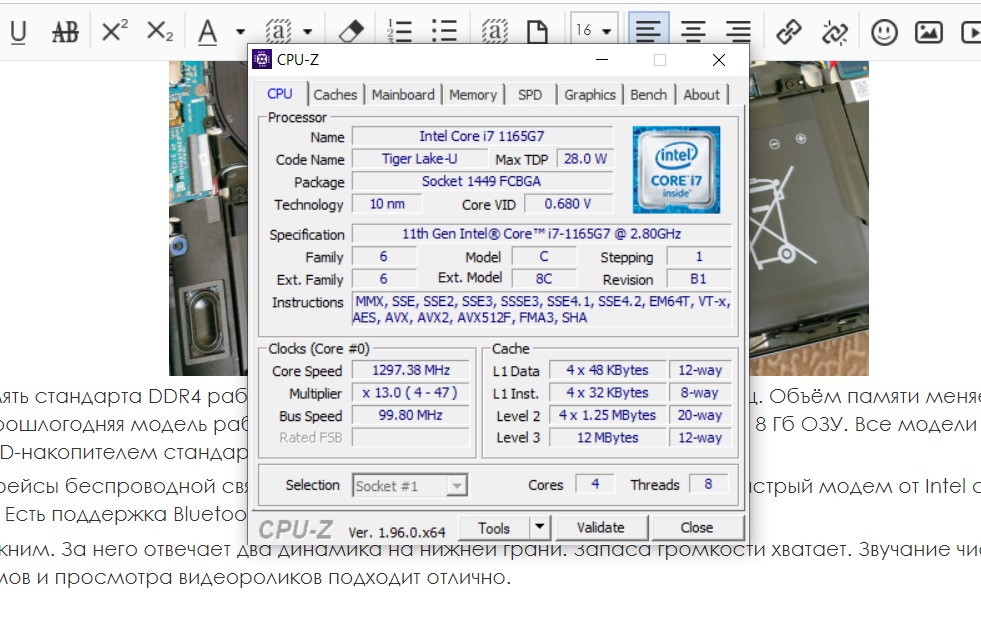Switch to the Memory tab
This screenshot has width=981, height=635.
click(x=473, y=94)
